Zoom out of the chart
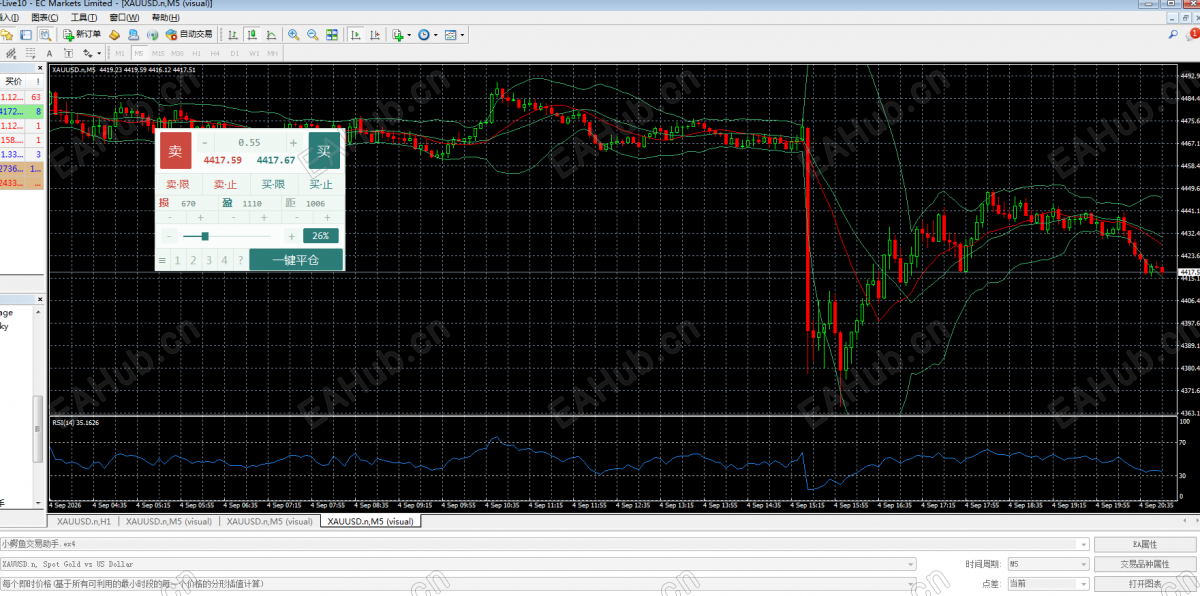The height and width of the screenshot is (596, 1200). click(x=313, y=34)
